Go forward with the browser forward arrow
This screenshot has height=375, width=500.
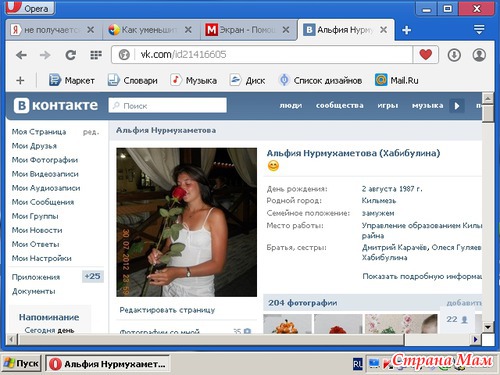point(45,55)
